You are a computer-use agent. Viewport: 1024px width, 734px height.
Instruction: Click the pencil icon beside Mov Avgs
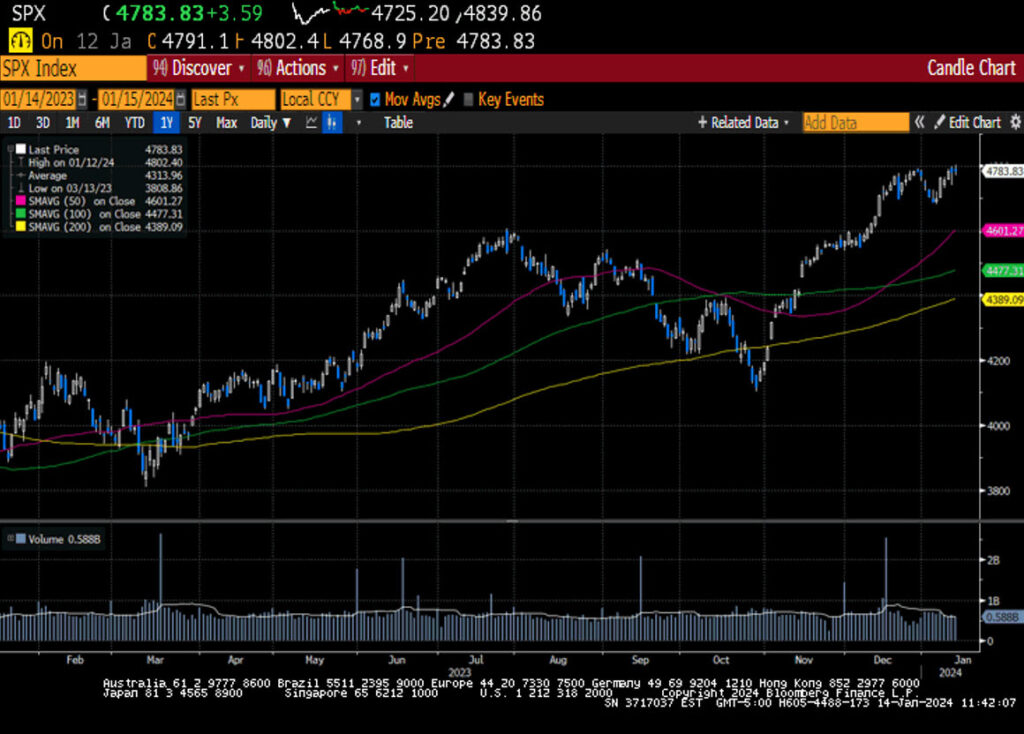pos(449,100)
